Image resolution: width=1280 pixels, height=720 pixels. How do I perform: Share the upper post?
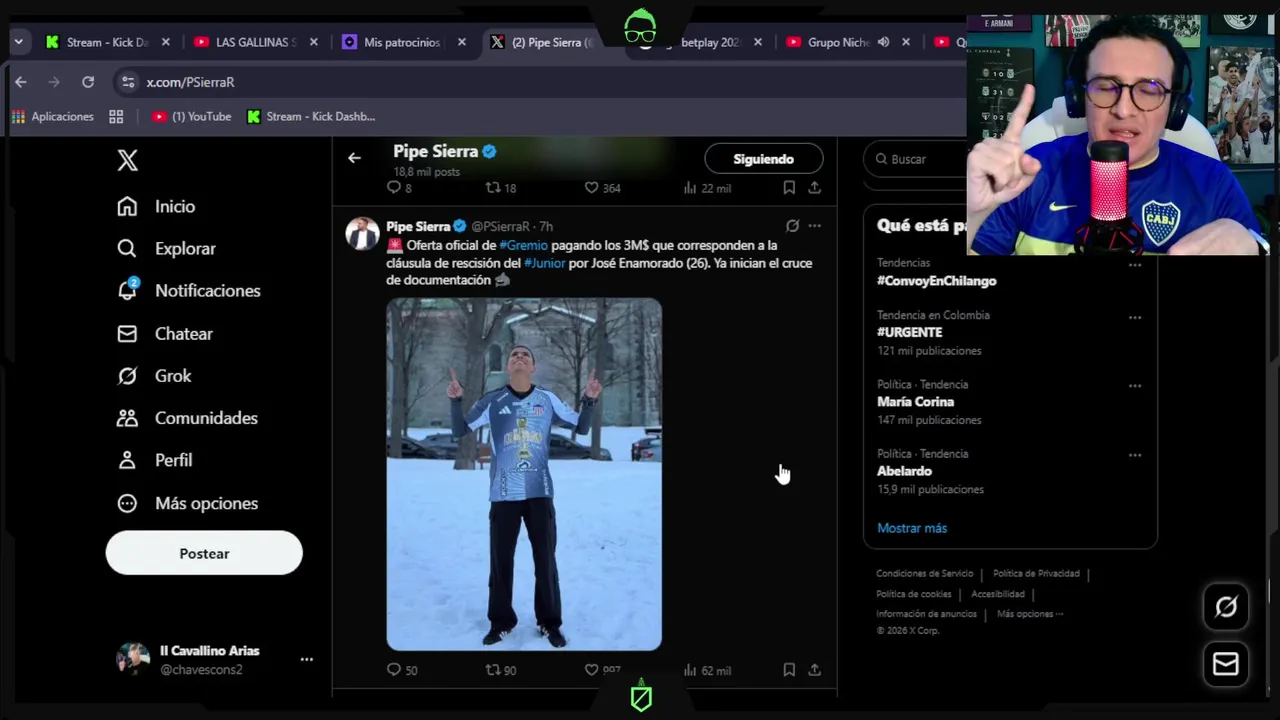pos(815,187)
